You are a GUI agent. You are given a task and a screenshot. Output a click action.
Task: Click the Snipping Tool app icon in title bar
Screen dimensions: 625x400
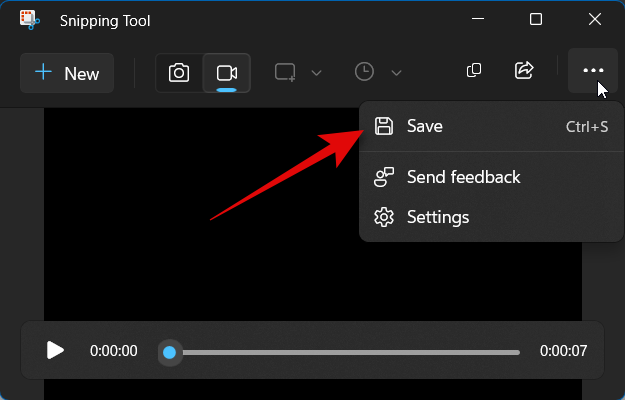pyautogui.click(x=29, y=20)
